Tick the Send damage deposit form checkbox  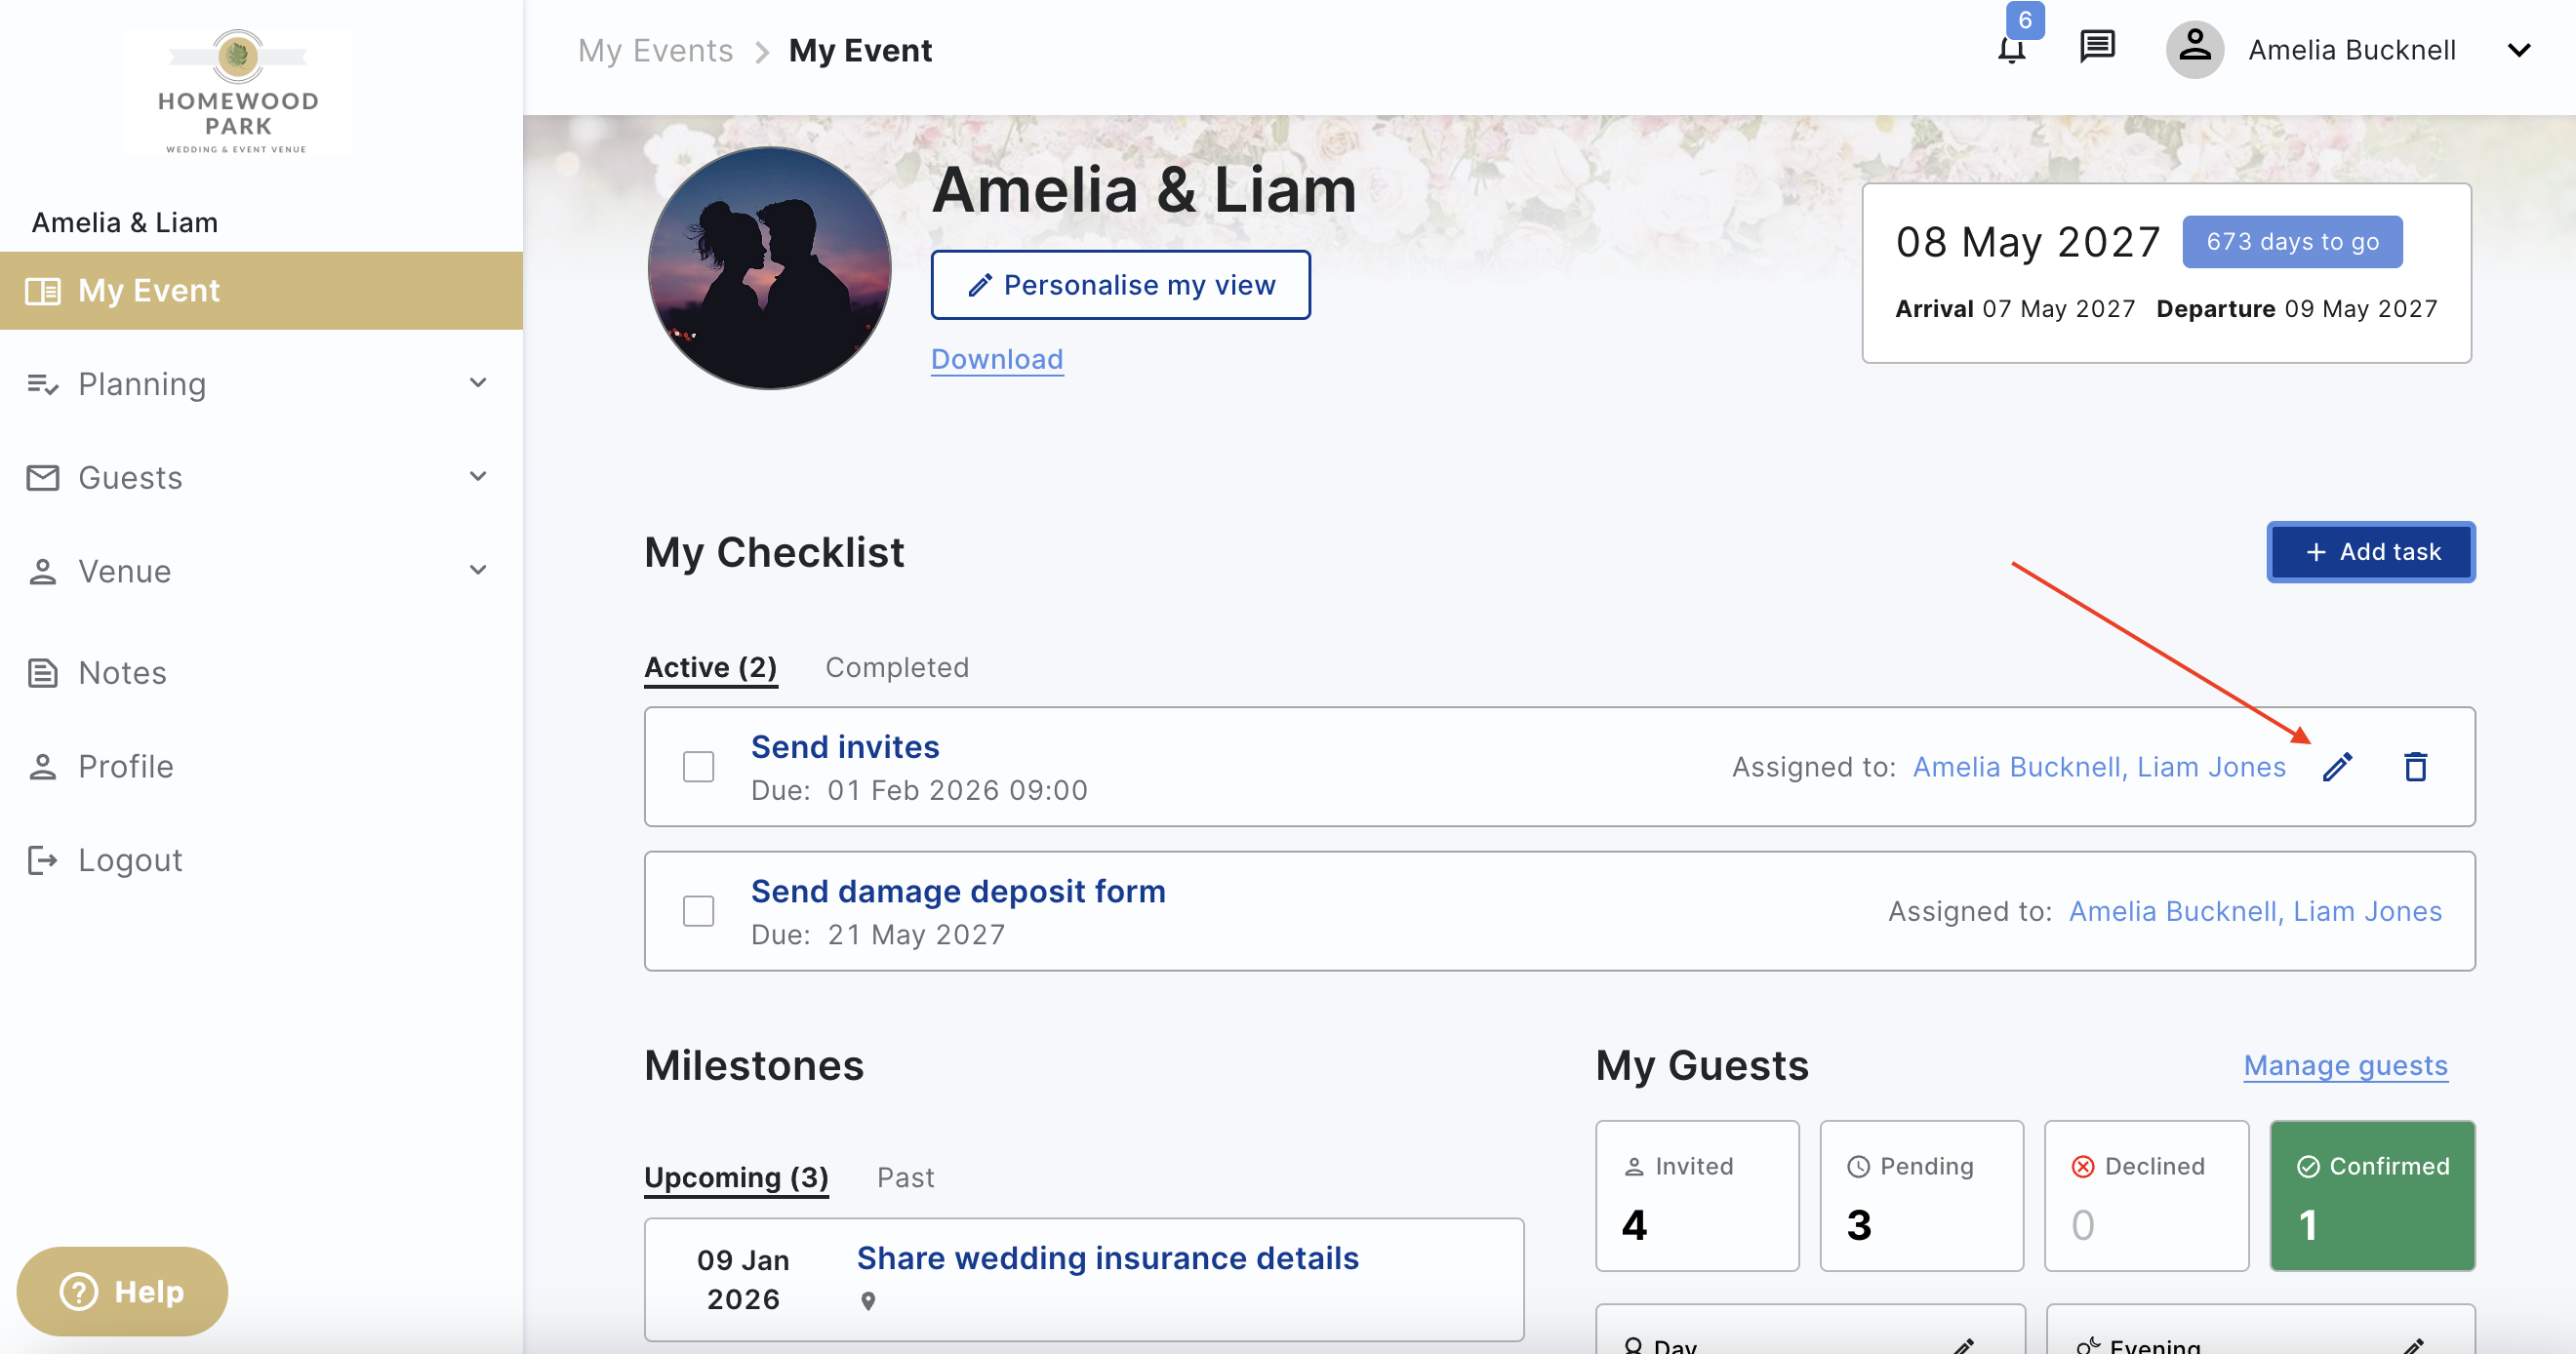click(698, 911)
